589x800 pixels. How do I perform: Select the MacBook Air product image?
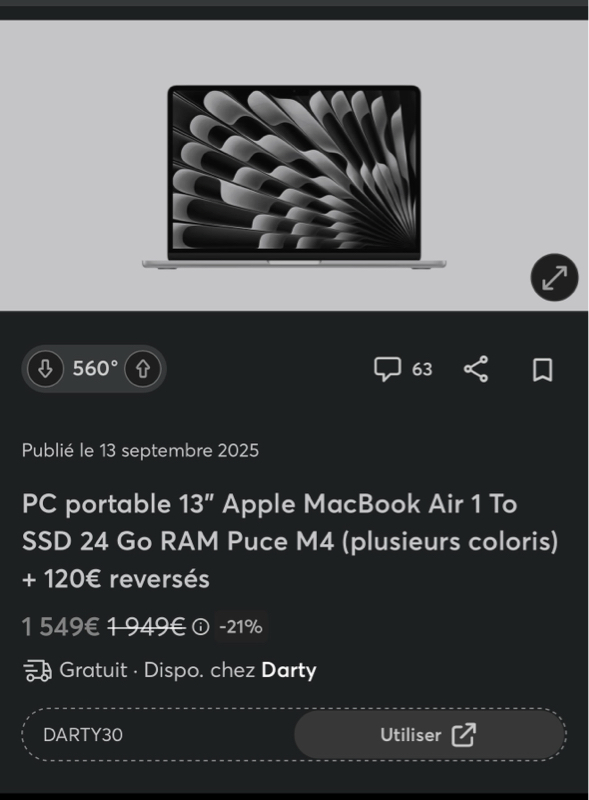tap(294, 177)
